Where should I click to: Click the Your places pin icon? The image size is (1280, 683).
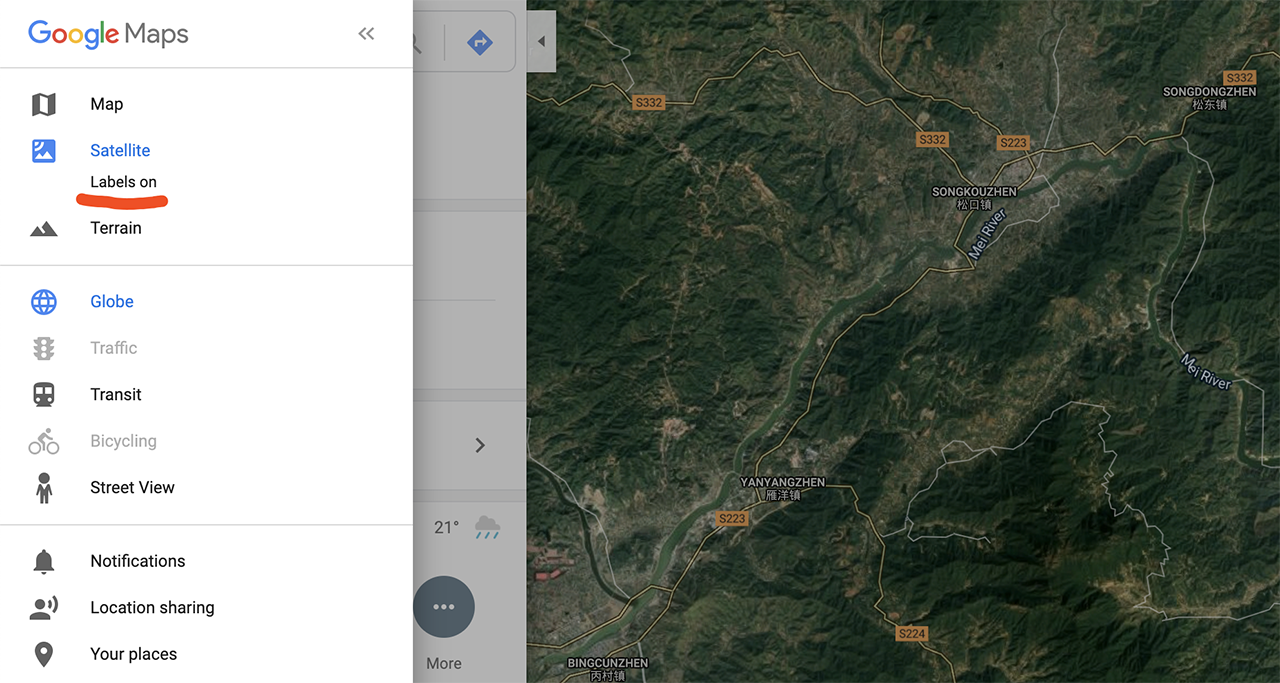(44, 655)
